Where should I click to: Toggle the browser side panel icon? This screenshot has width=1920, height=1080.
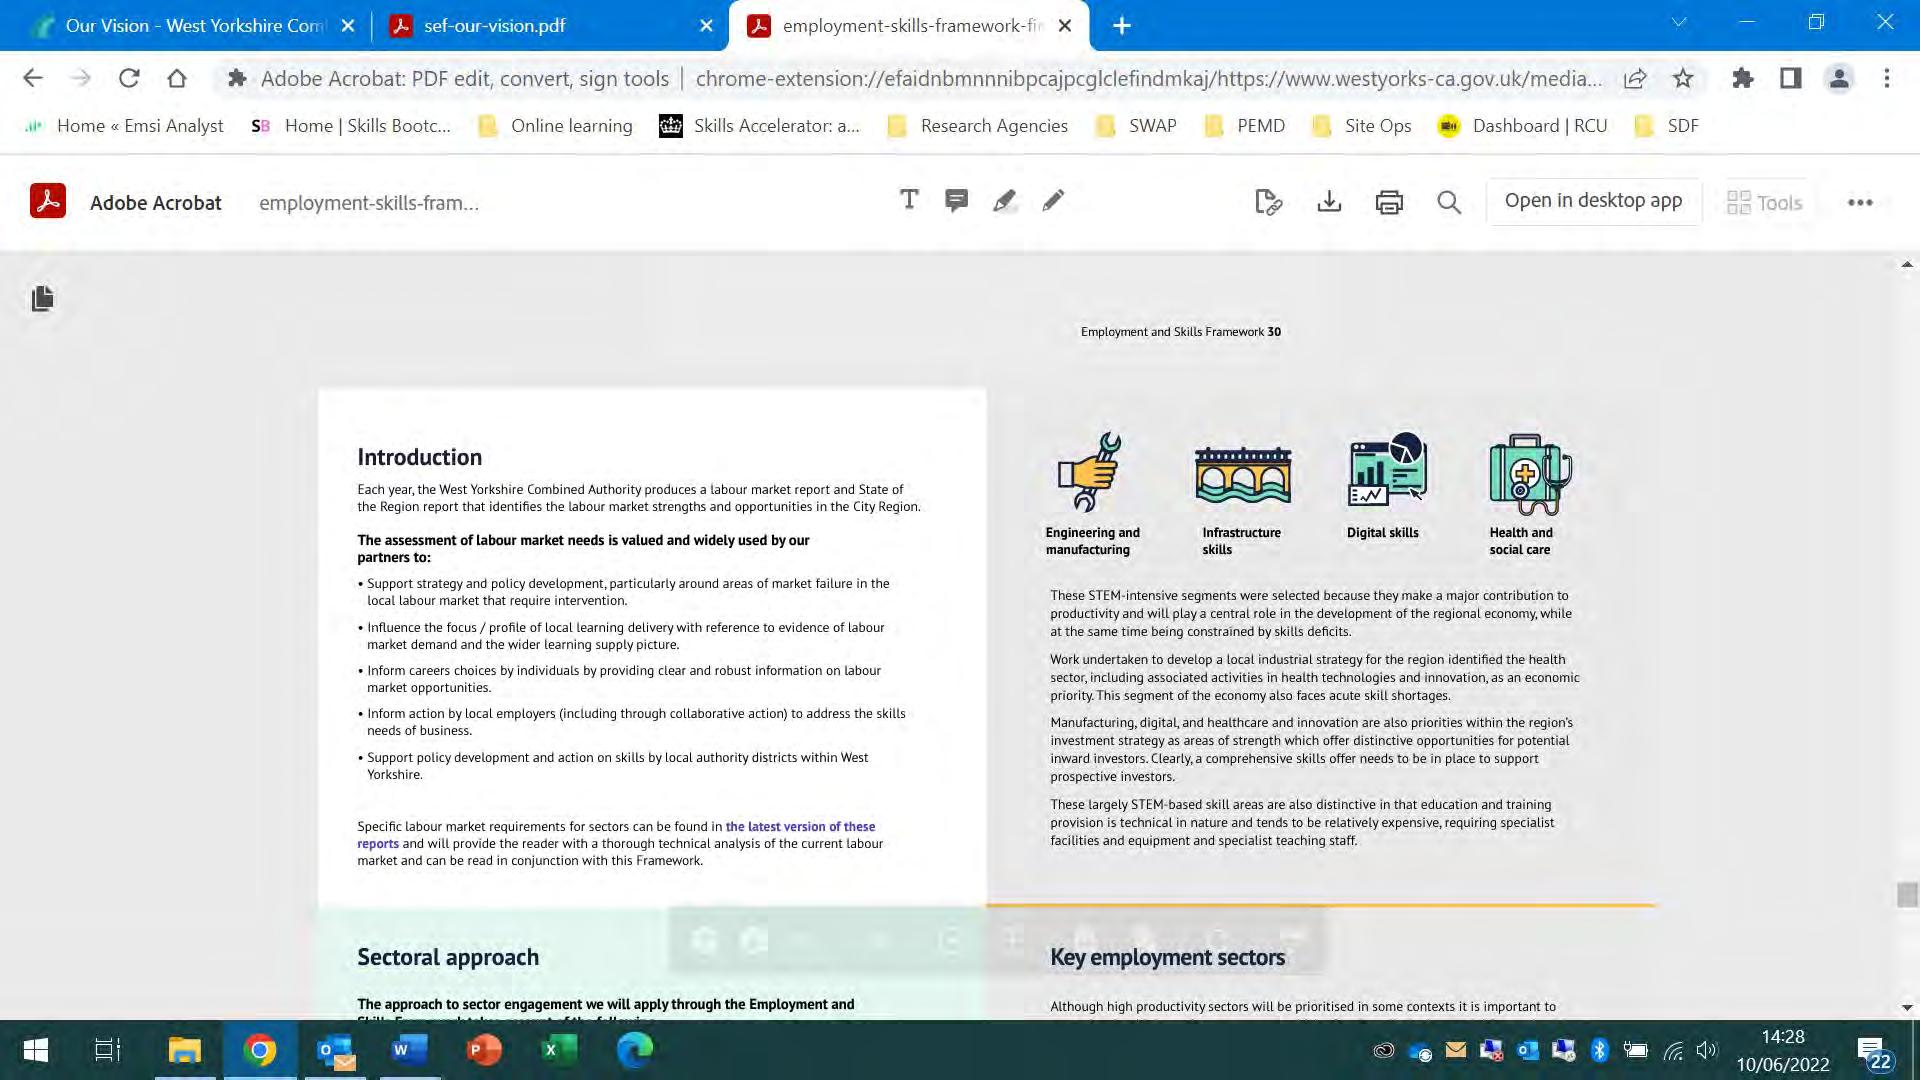[1790, 78]
